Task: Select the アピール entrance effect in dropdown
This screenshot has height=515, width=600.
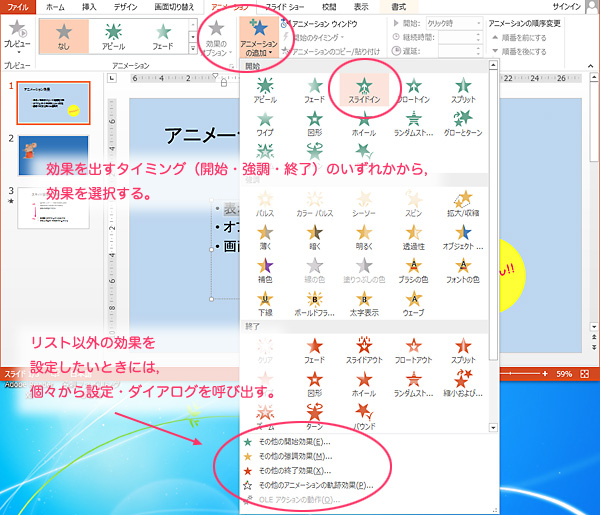Action: 265,90
